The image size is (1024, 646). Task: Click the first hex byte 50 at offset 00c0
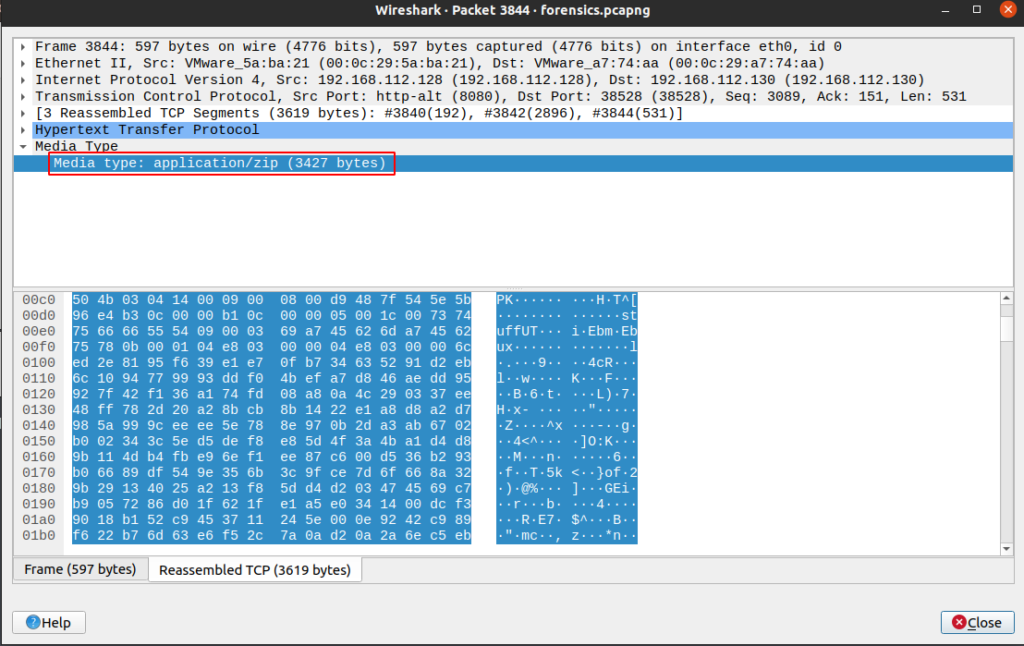pos(80,300)
